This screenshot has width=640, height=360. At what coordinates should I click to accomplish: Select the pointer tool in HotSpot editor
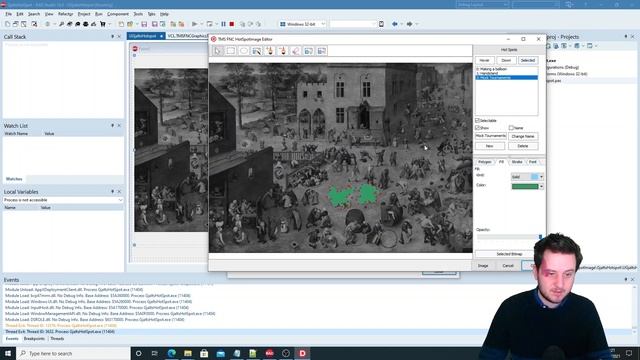tap(218, 51)
